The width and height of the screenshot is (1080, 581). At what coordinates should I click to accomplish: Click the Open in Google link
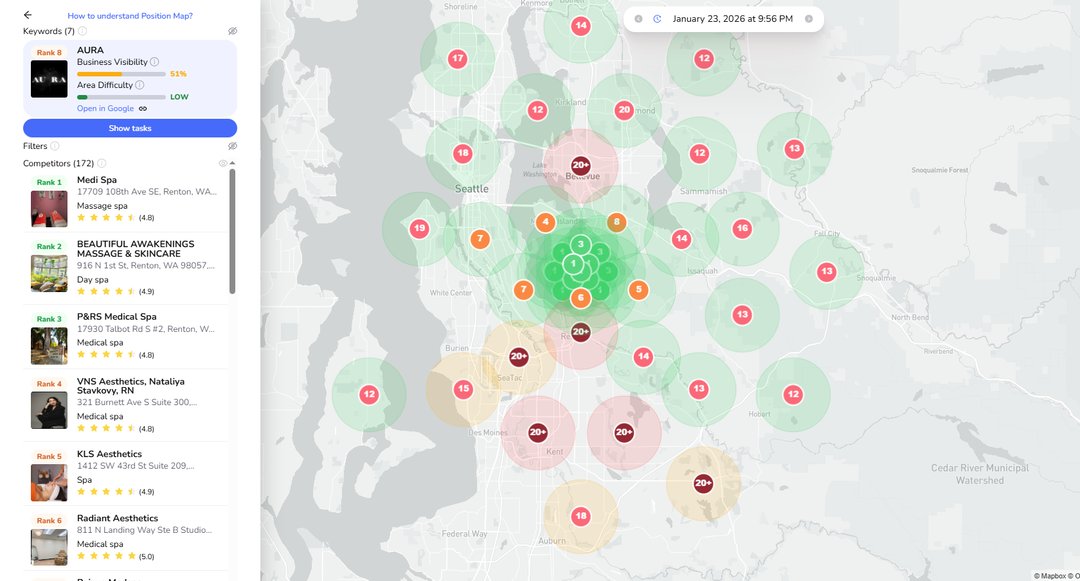click(x=105, y=108)
